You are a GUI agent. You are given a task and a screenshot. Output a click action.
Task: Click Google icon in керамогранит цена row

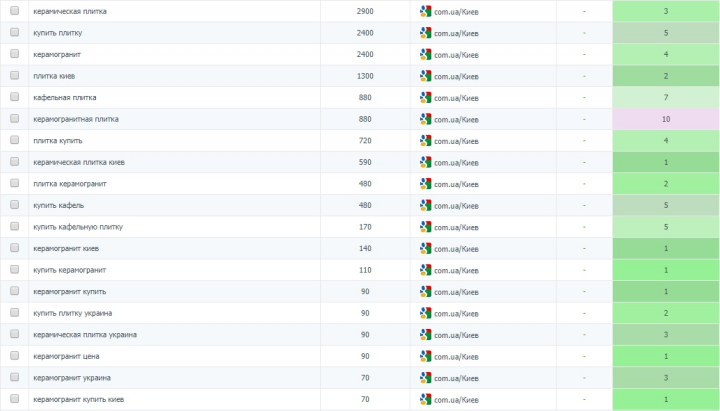tap(425, 357)
